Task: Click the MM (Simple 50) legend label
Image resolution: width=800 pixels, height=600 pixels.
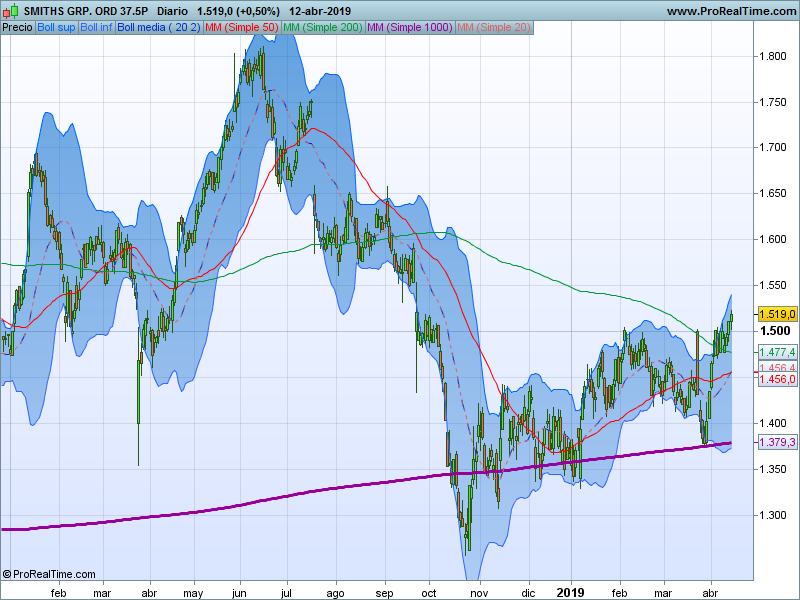Action: [241, 28]
